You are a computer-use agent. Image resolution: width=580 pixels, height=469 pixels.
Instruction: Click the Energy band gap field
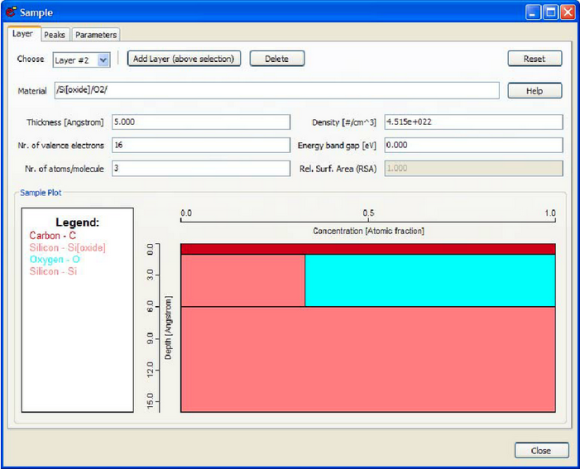click(x=473, y=145)
